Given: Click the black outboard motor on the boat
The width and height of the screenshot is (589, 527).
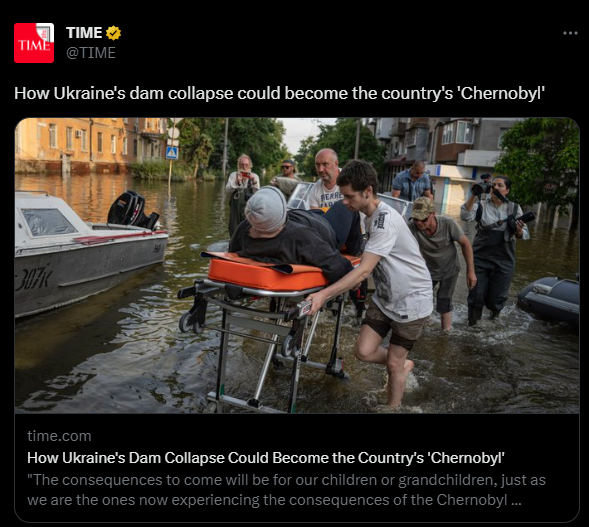Looking at the screenshot, I should [132, 210].
